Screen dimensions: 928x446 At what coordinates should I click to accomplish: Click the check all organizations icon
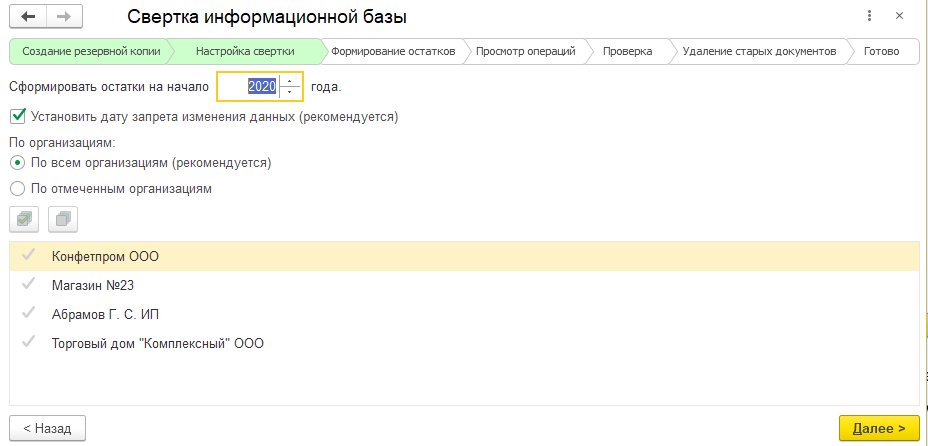point(25,218)
